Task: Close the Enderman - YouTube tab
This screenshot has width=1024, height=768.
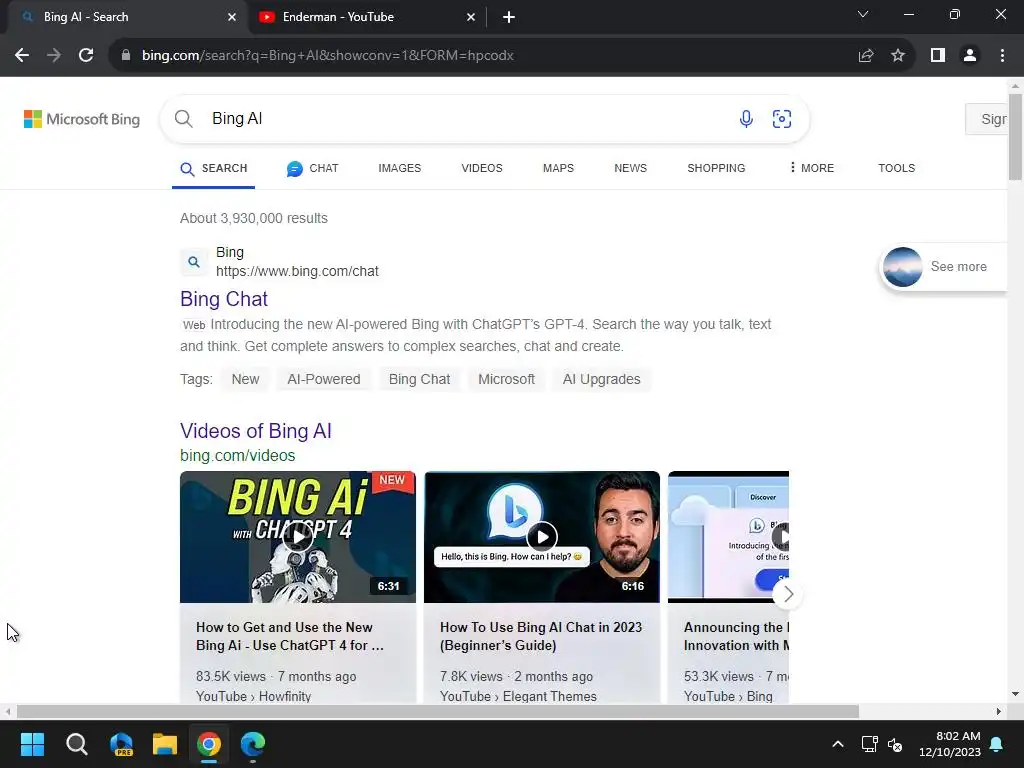Action: [x=471, y=17]
